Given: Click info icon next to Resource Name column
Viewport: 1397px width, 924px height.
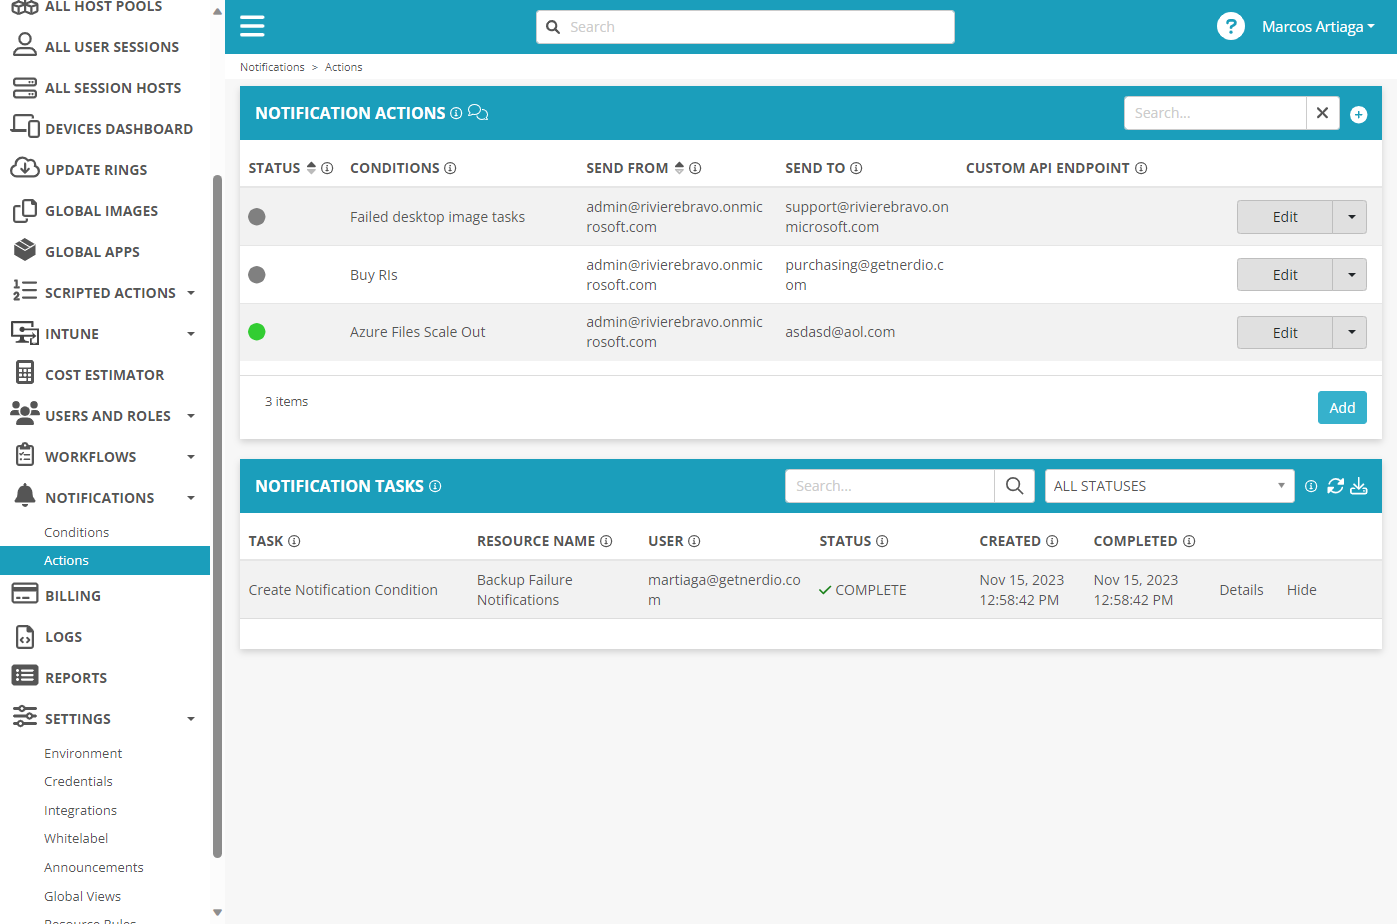Looking at the screenshot, I should coord(606,541).
